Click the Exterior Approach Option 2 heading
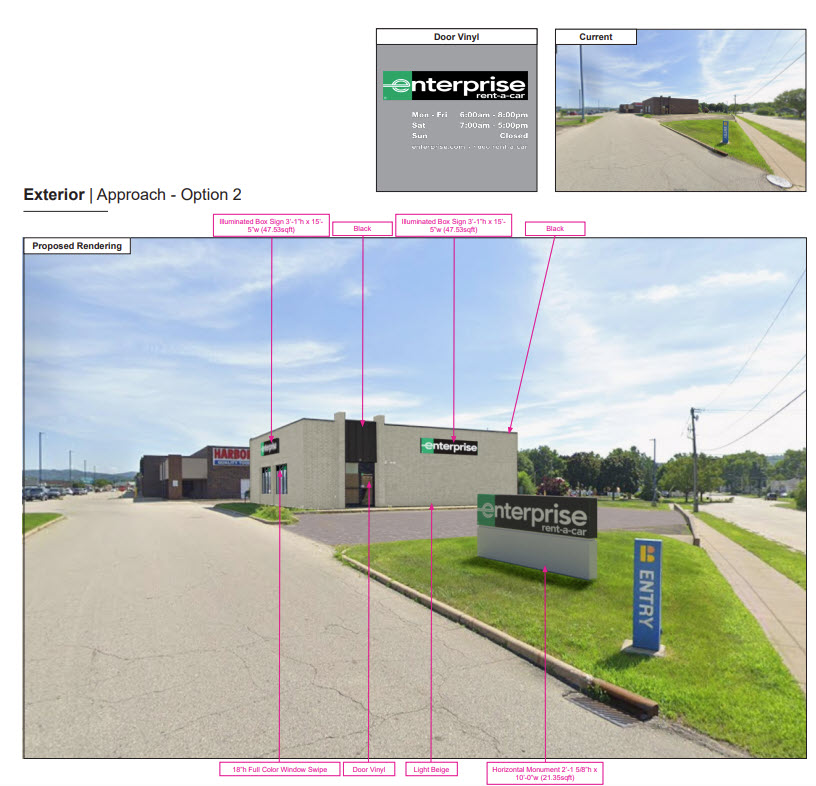Image resolution: width=816 pixels, height=786 pixels. pos(132,195)
